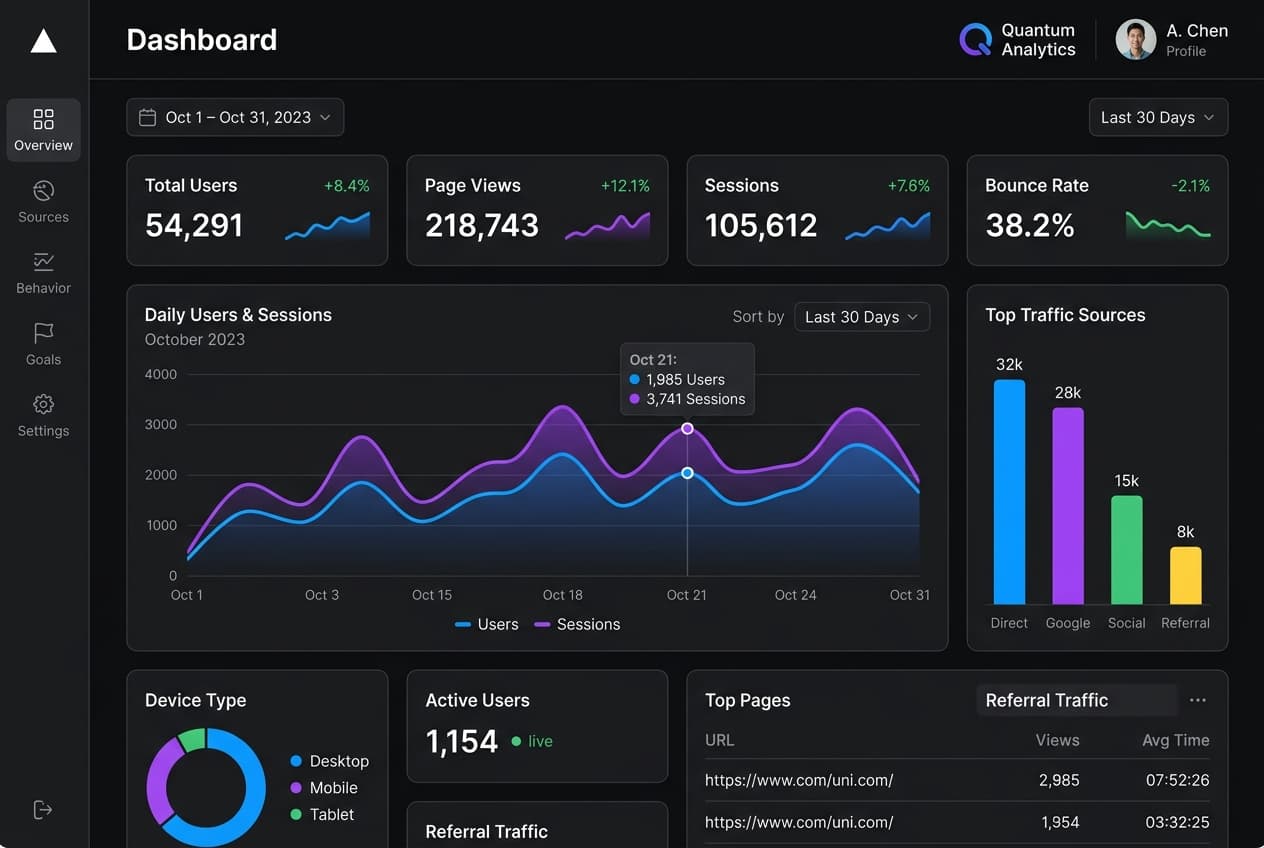Click the URL column header

coord(719,740)
